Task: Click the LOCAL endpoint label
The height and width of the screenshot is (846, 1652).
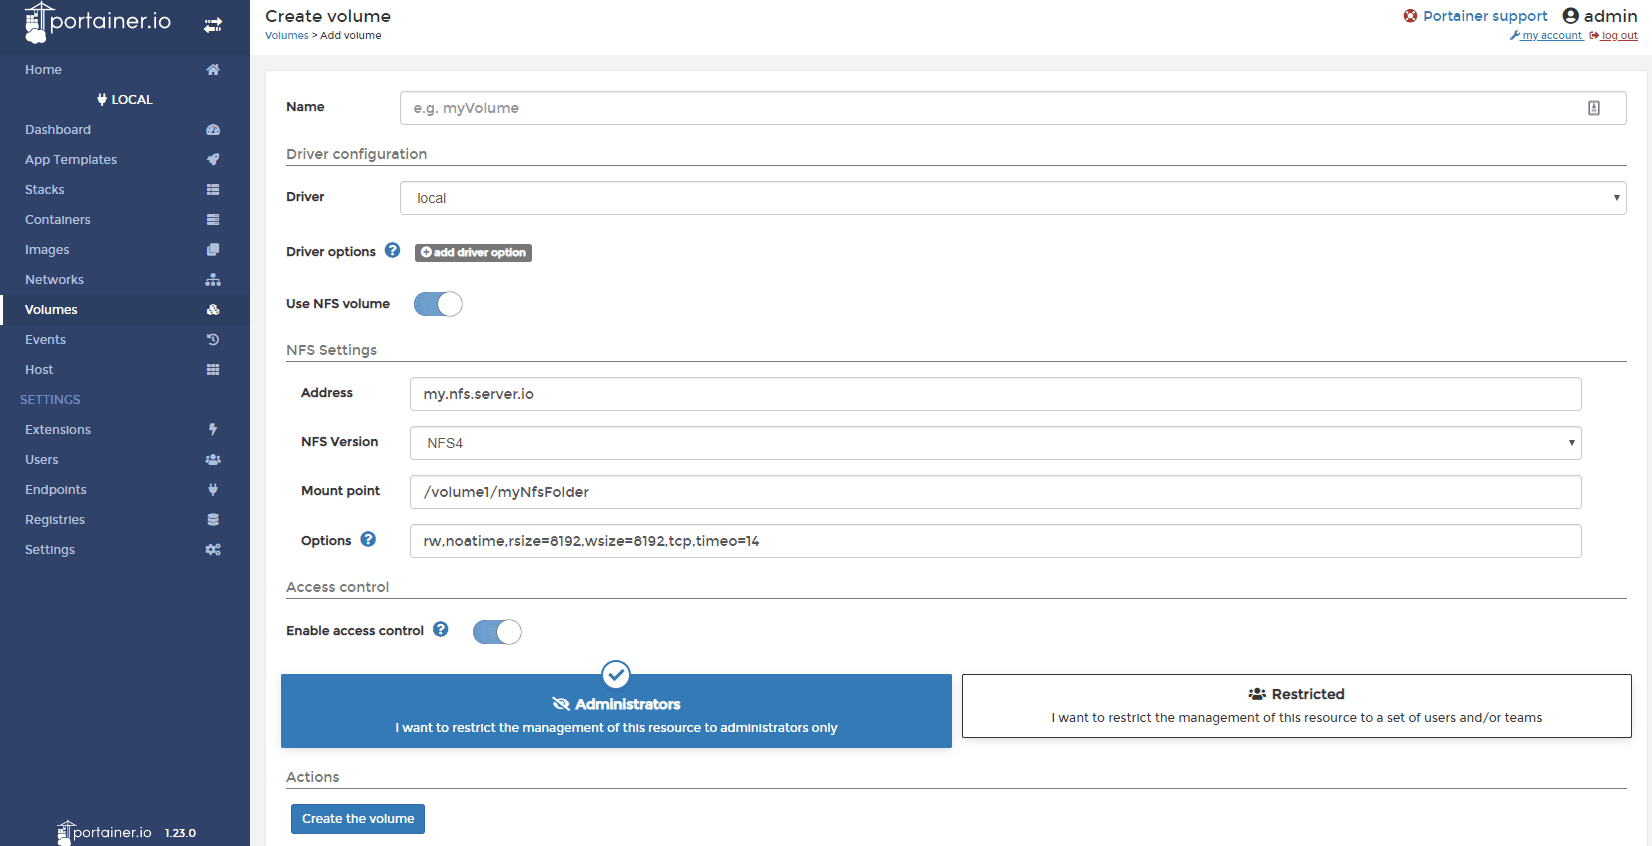Action: (125, 100)
